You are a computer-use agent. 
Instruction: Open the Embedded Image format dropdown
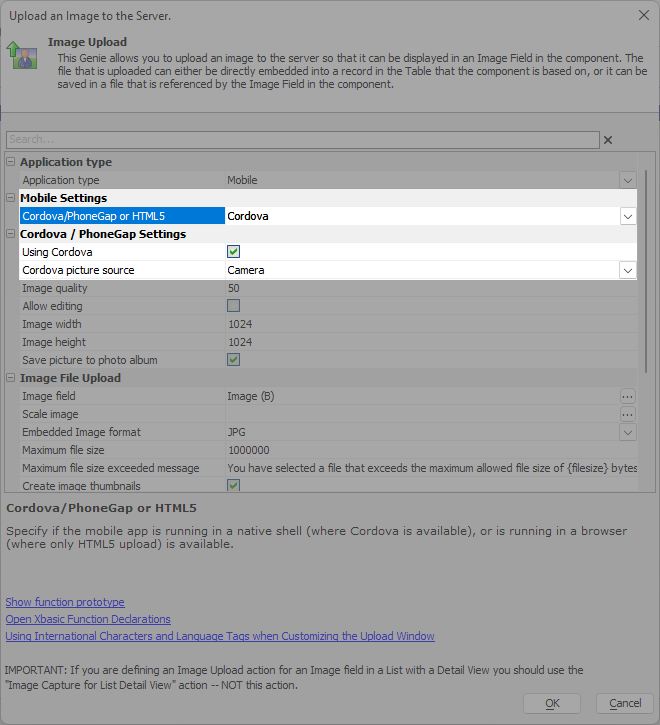pyautogui.click(x=628, y=432)
